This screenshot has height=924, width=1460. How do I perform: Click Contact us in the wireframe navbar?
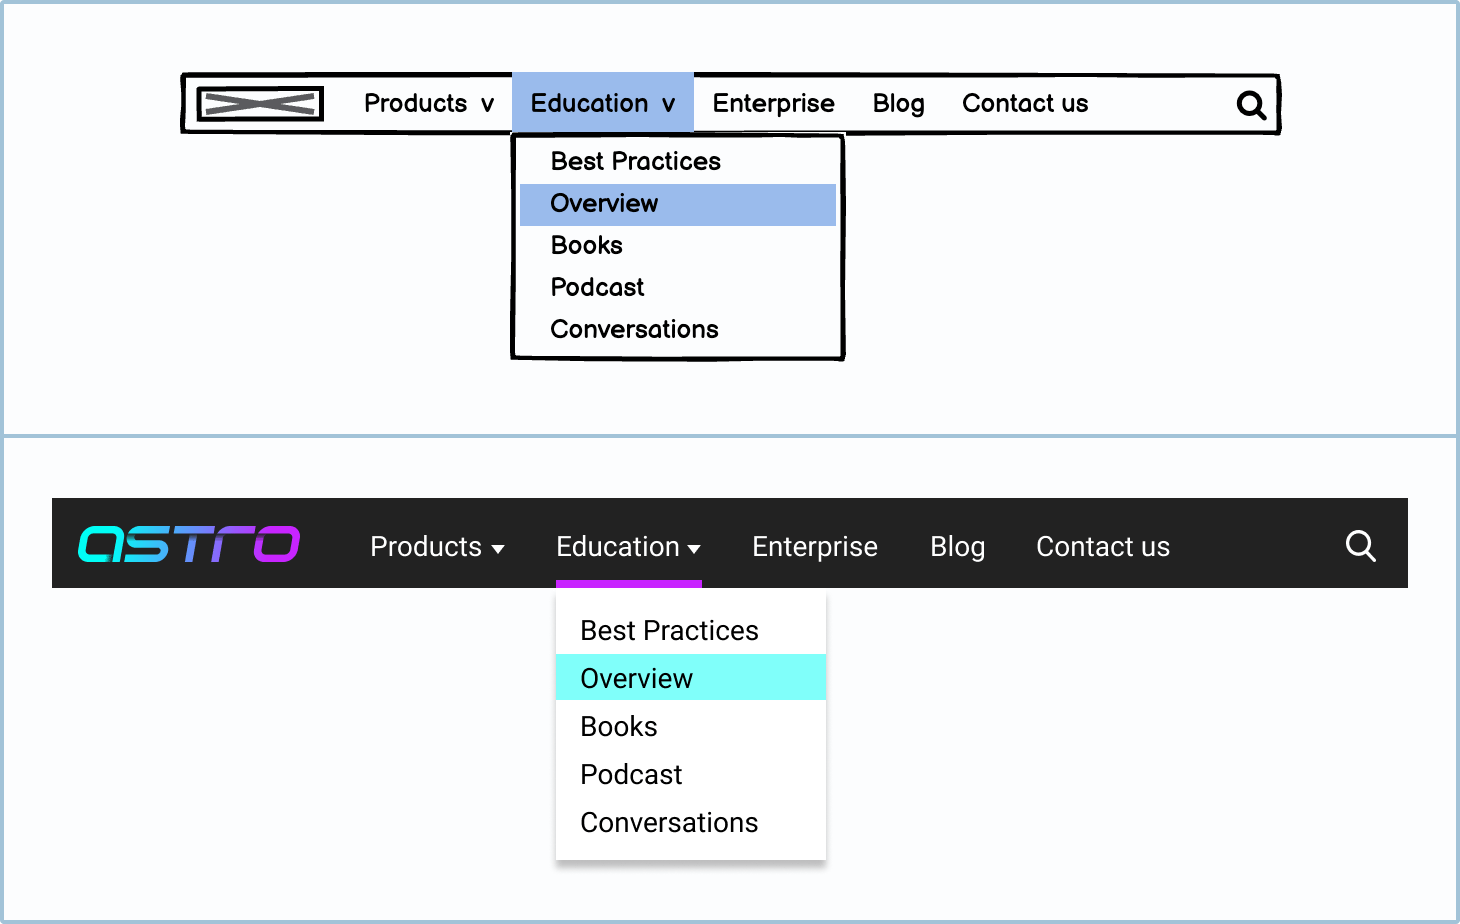tap(1025, 104)
